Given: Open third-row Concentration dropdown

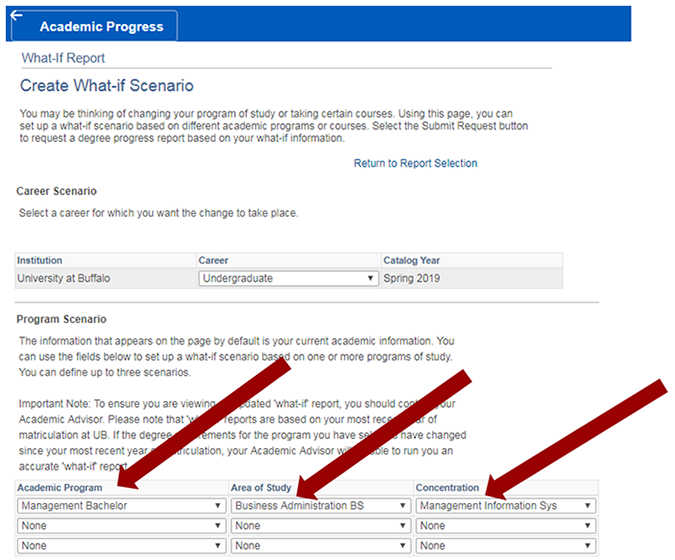Looking at the screenshot, I should tap(506, 546).
